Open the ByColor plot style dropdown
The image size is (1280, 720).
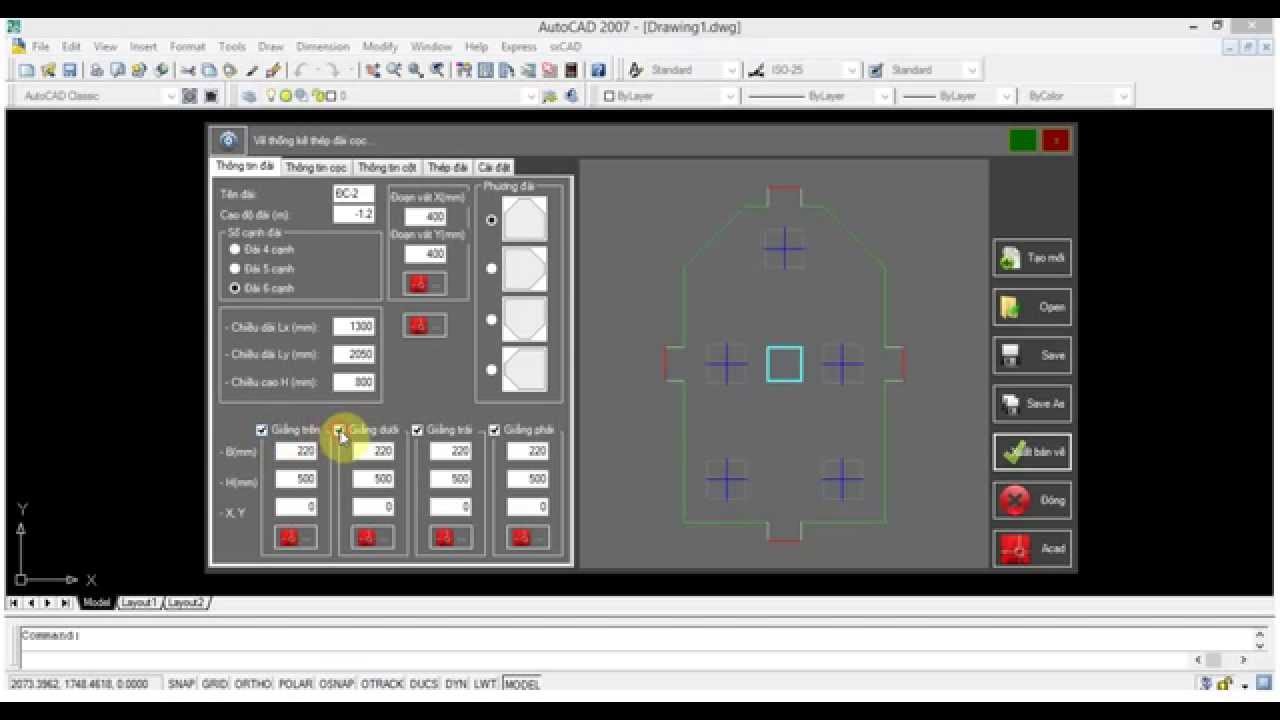coord(1124,96)
